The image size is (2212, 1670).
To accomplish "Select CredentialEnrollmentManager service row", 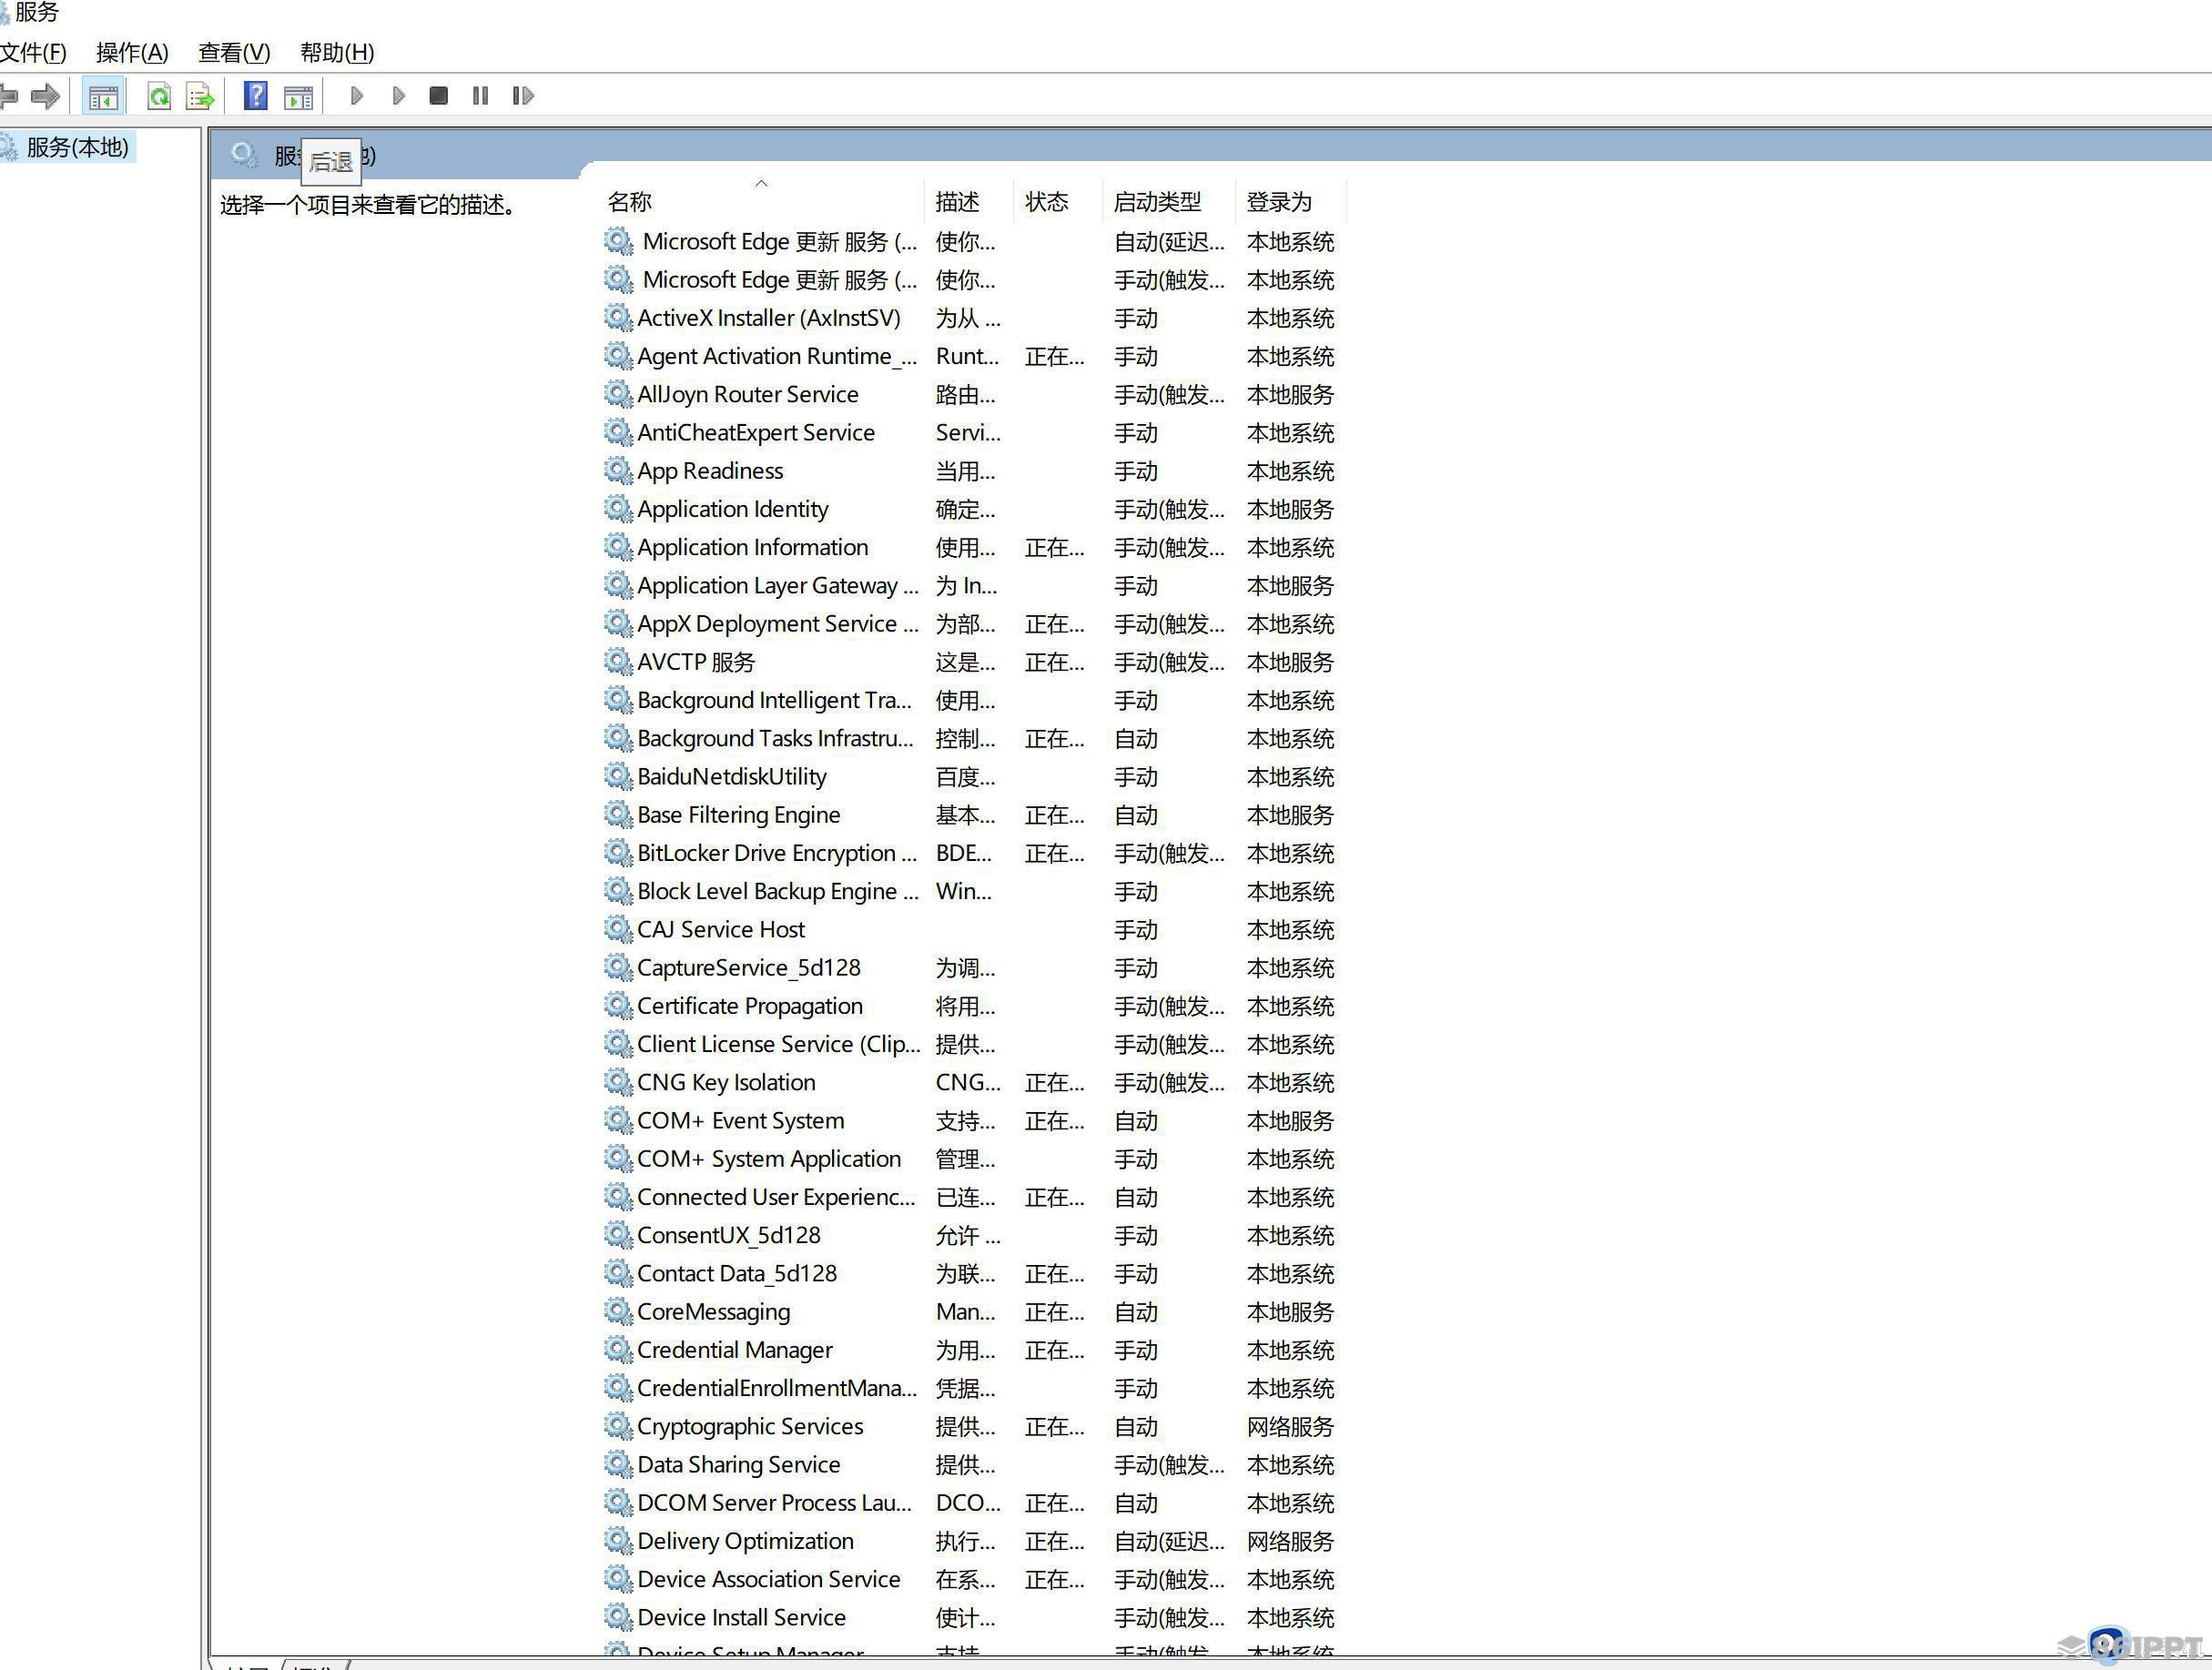I will pos(972,1388).
